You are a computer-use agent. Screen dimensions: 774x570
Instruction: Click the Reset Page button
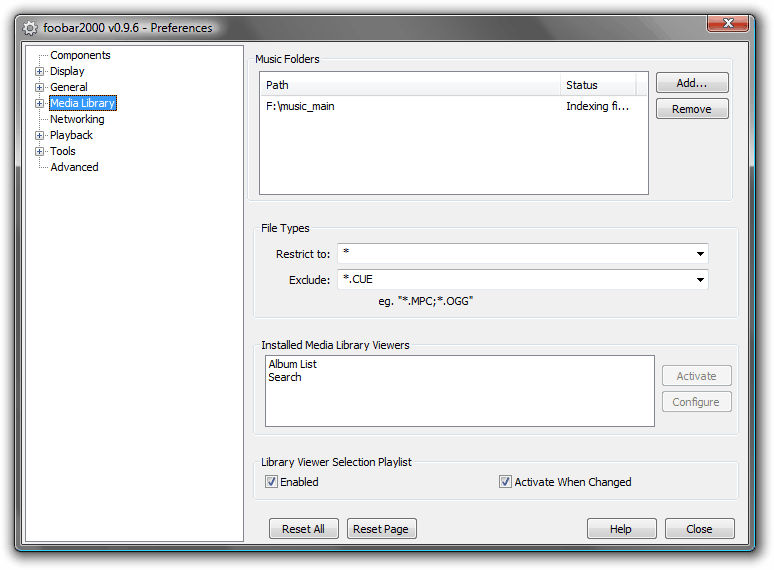point(381,529)
